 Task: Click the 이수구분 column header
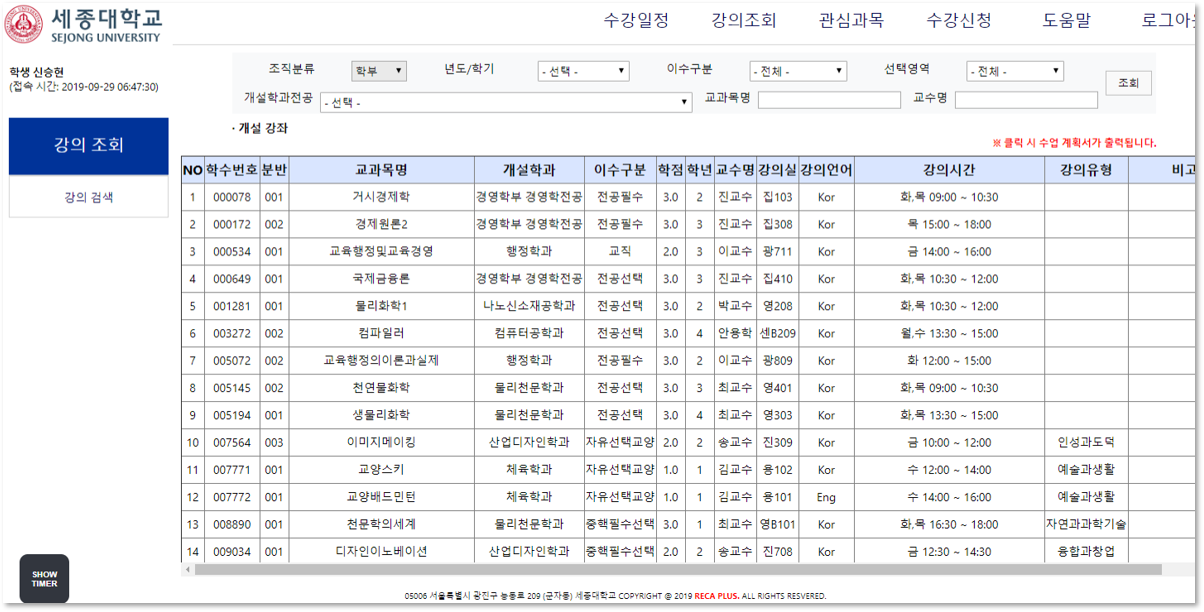point(620,170)
